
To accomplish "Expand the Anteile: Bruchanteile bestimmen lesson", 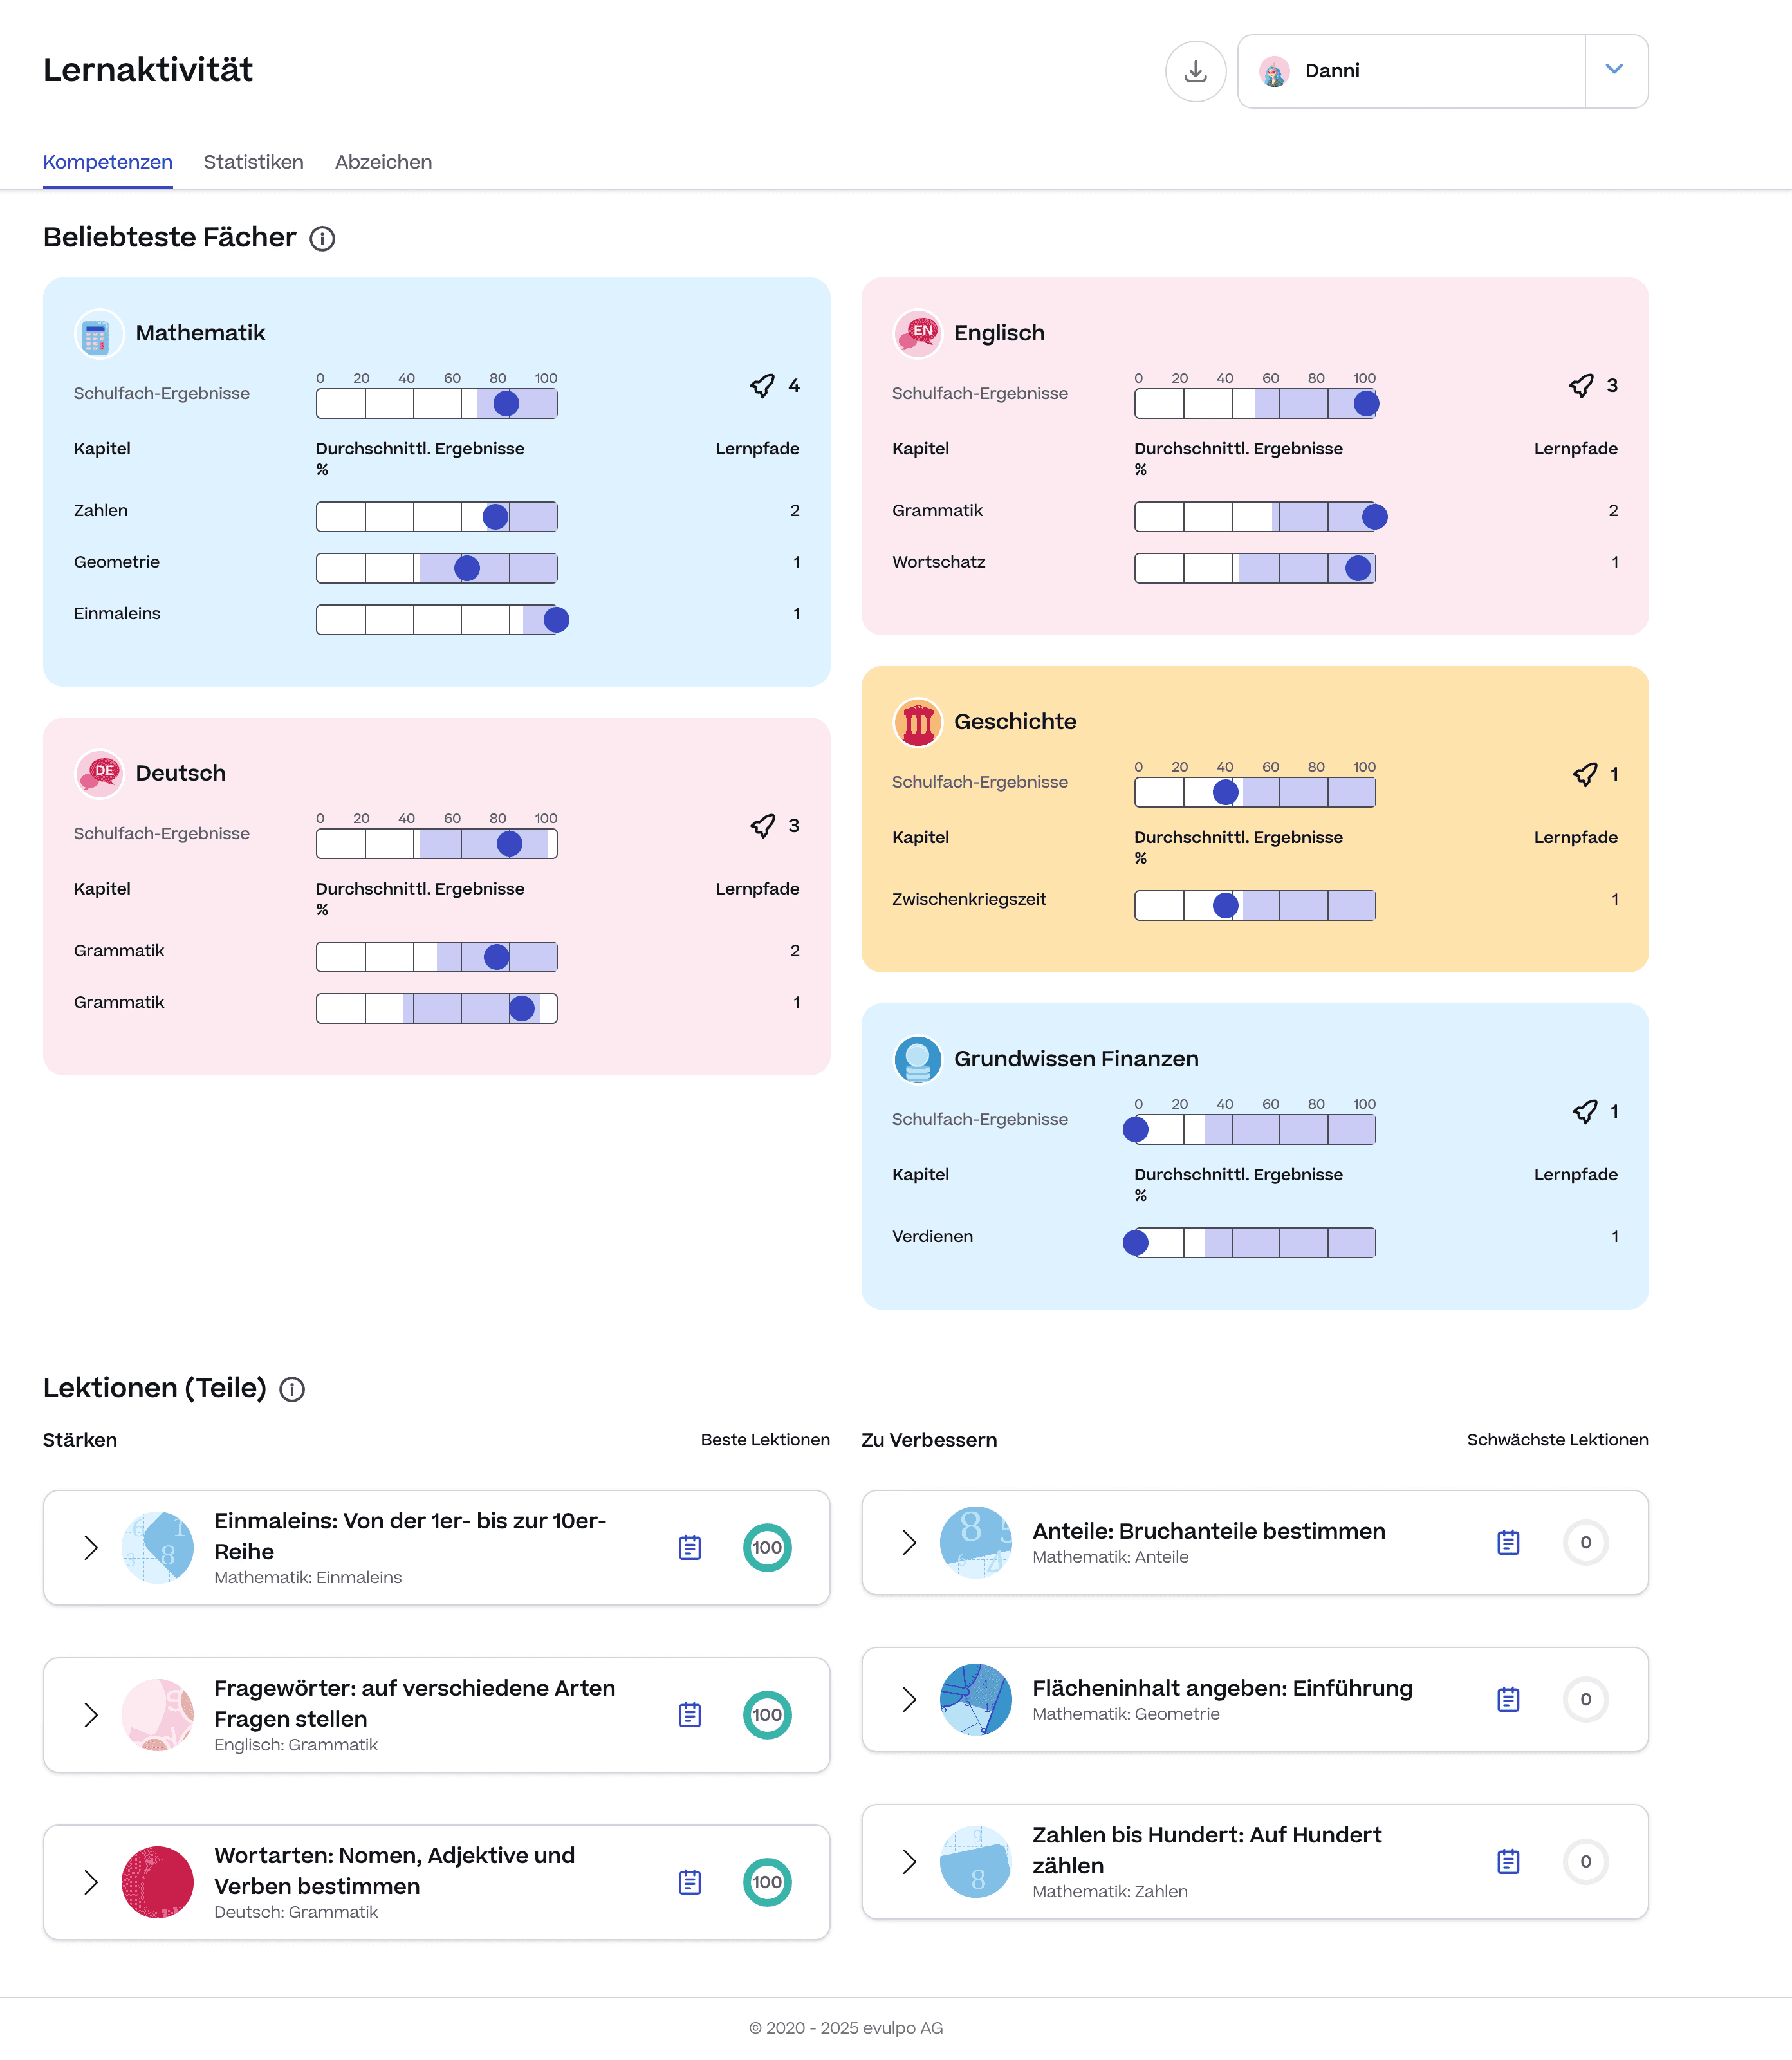I will click(x=909, y=1543).
